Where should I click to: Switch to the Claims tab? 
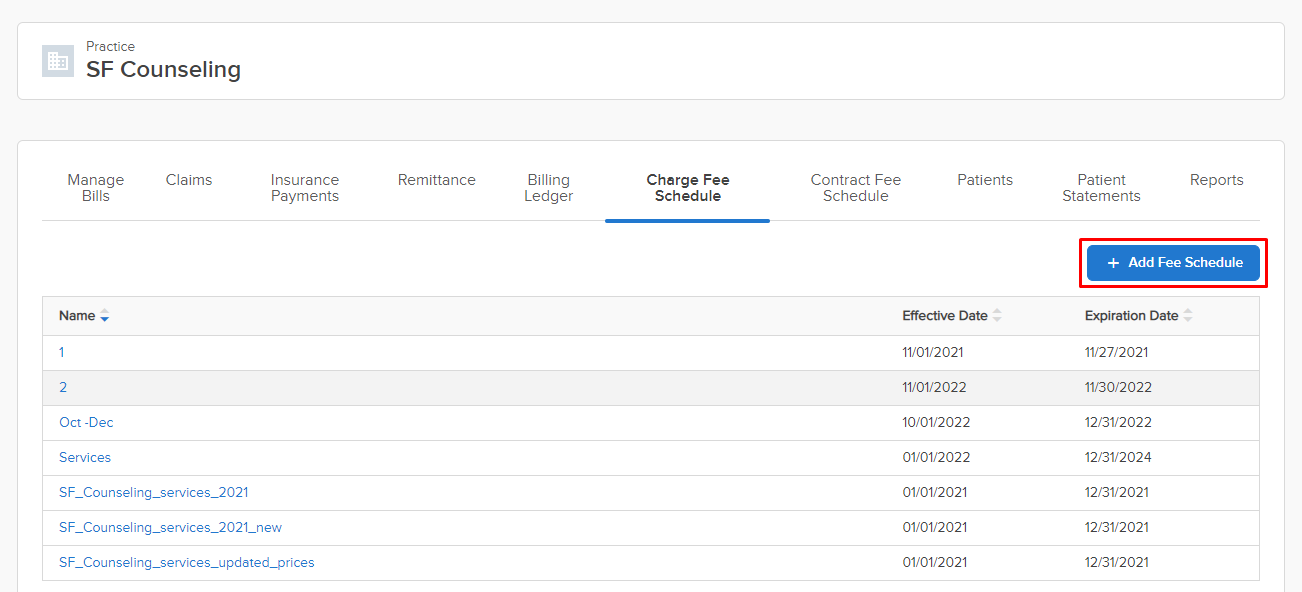(189, 180)
